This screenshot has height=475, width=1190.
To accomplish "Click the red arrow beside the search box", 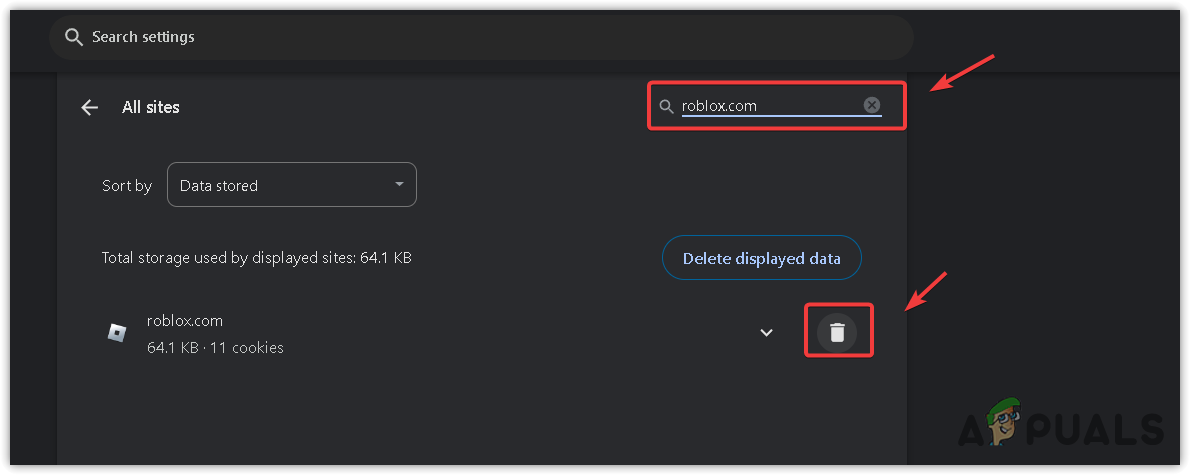I will (x=962, y=72).
